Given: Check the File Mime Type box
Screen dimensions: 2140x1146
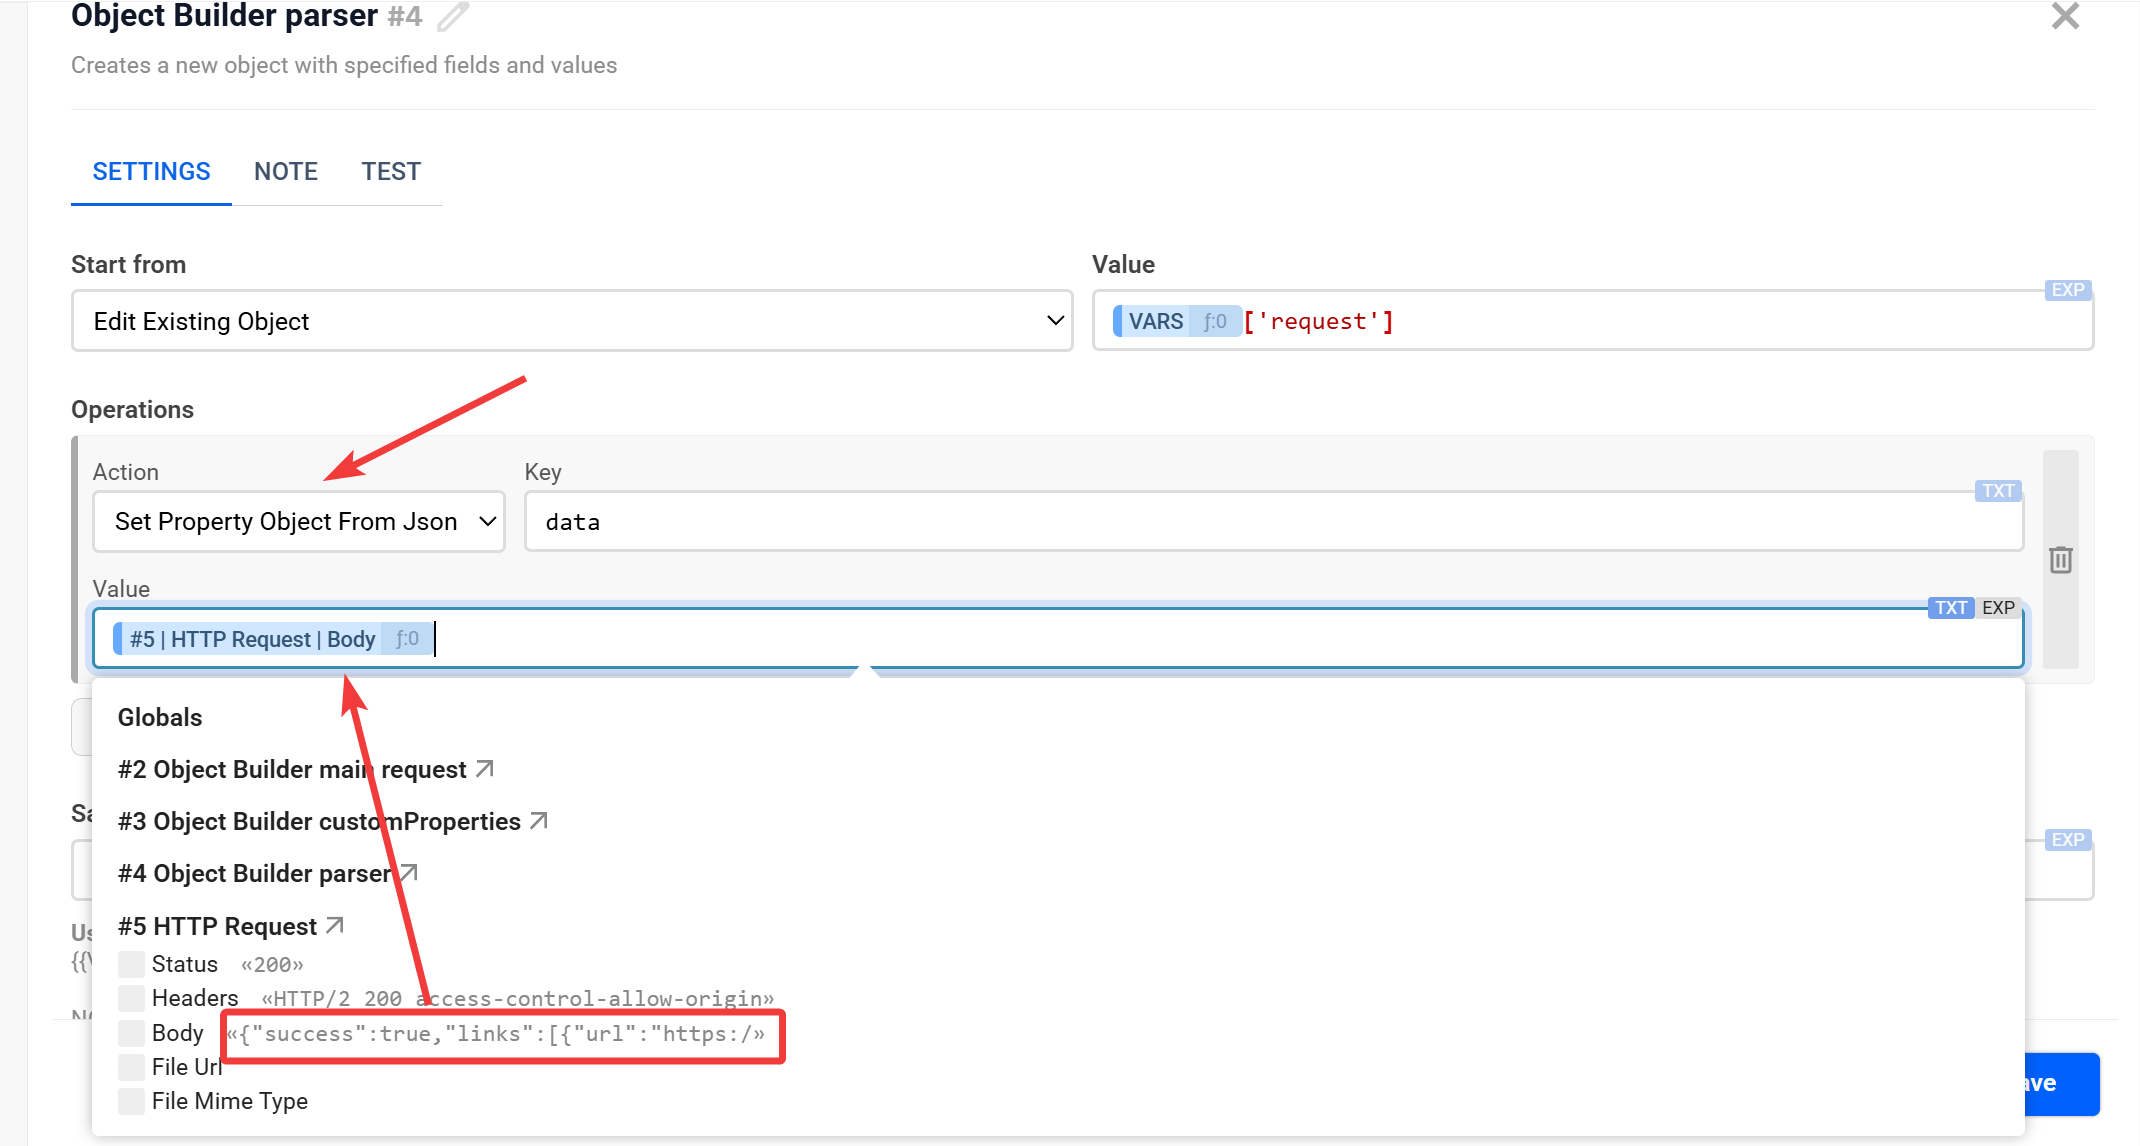Looking at the screenshot, I should [x=131, y=1101].
